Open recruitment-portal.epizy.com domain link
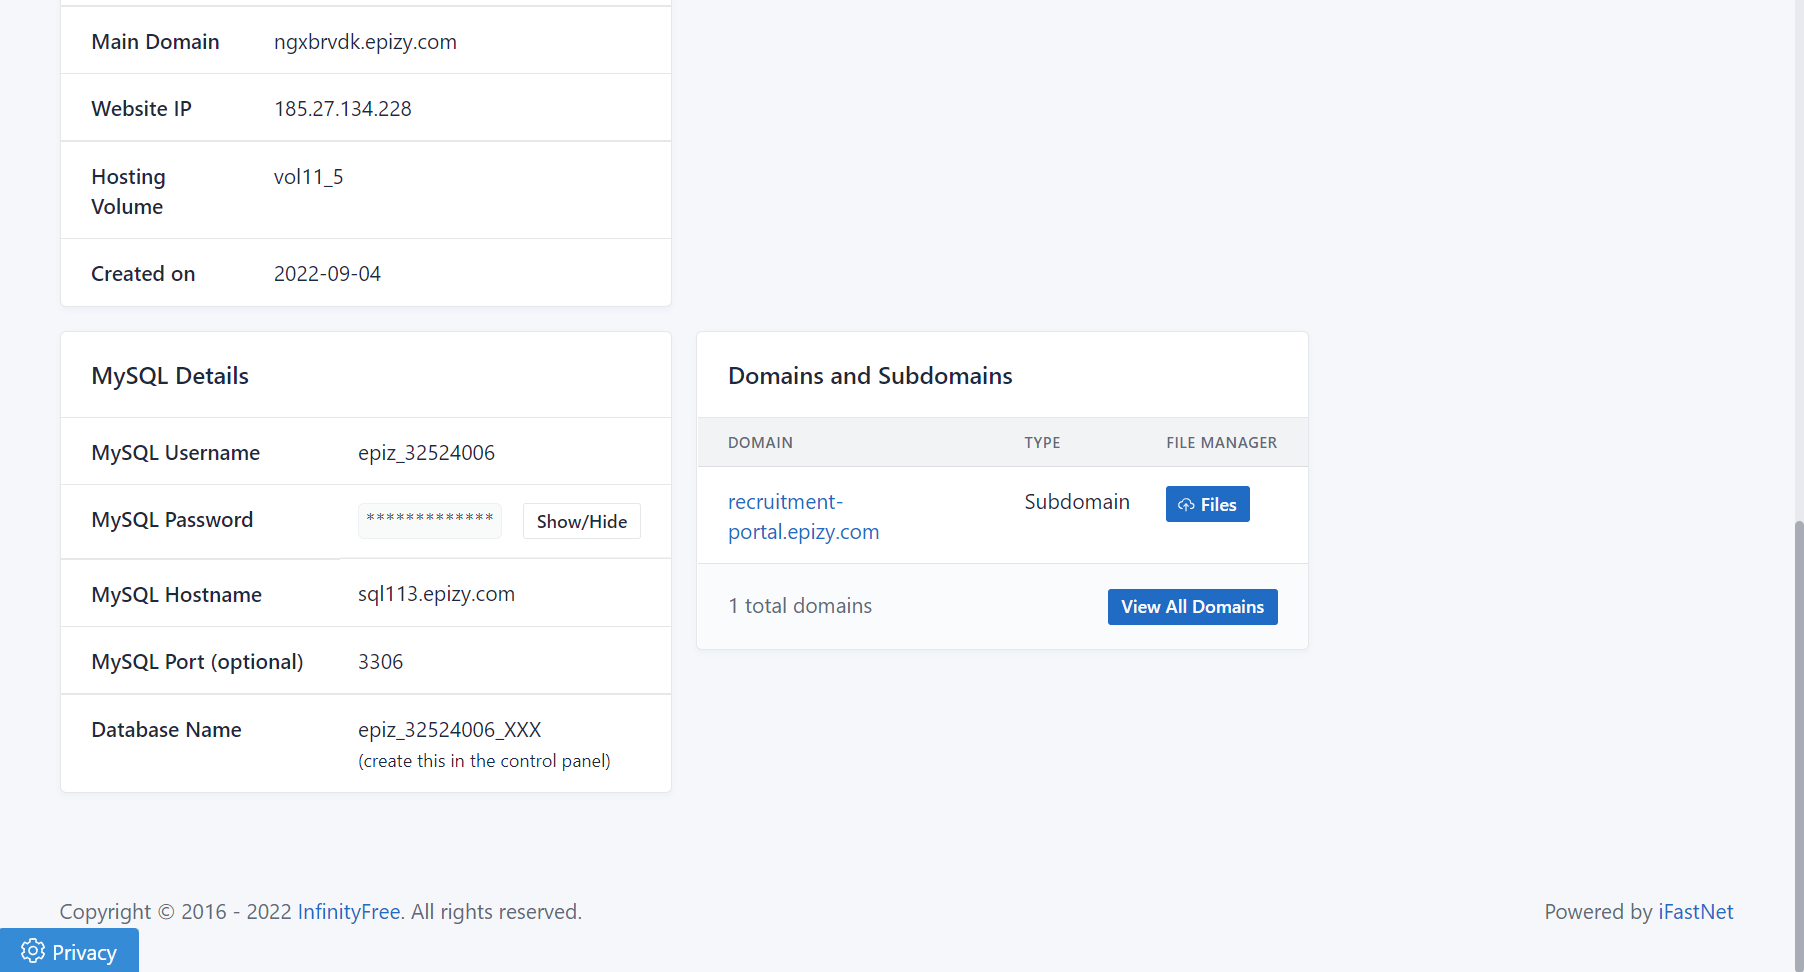Screen dimensions: 1804x972 click(803, 517)
